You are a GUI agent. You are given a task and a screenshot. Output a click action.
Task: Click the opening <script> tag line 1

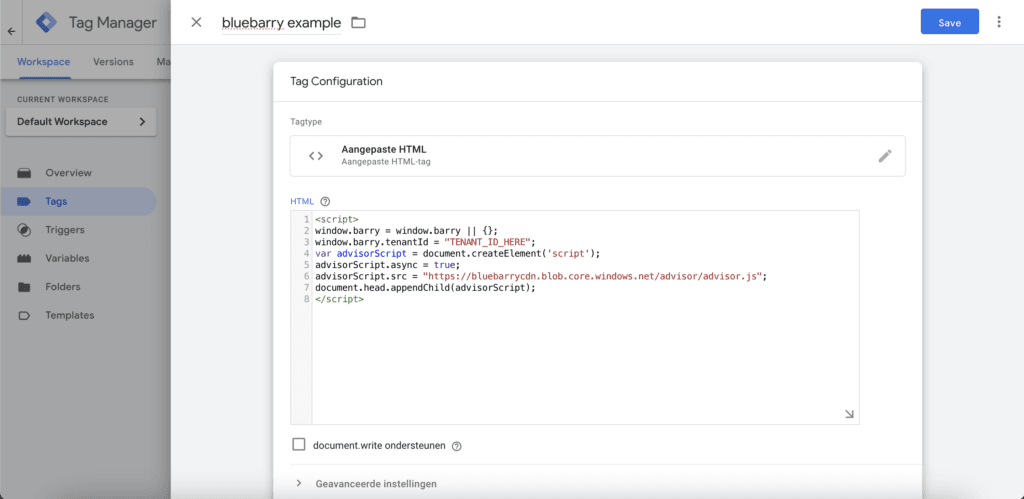pyautogui.click(x=337, y=219)
